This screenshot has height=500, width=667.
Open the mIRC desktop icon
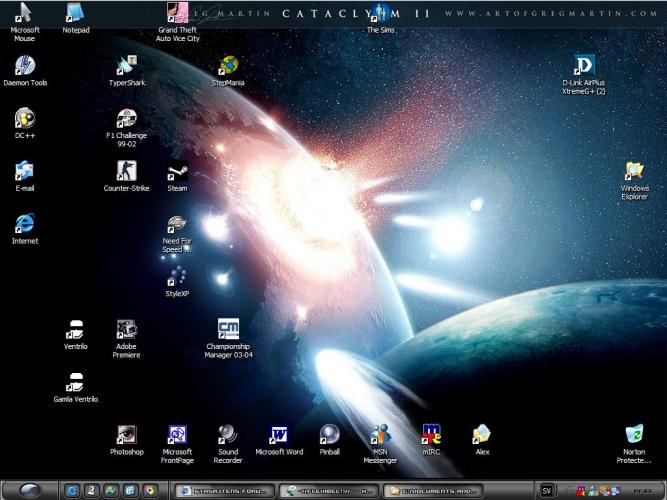pos(432,434)
